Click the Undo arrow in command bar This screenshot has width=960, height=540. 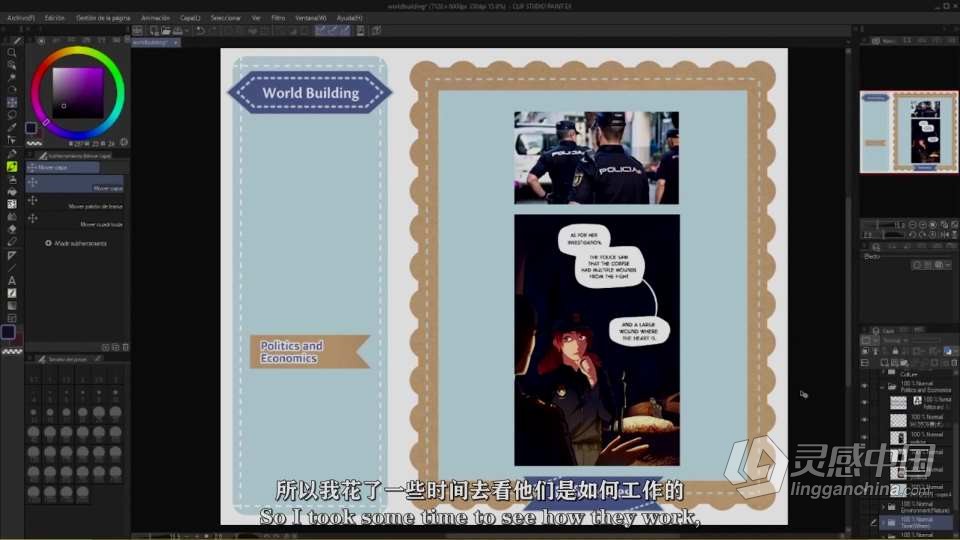[200, 31]
